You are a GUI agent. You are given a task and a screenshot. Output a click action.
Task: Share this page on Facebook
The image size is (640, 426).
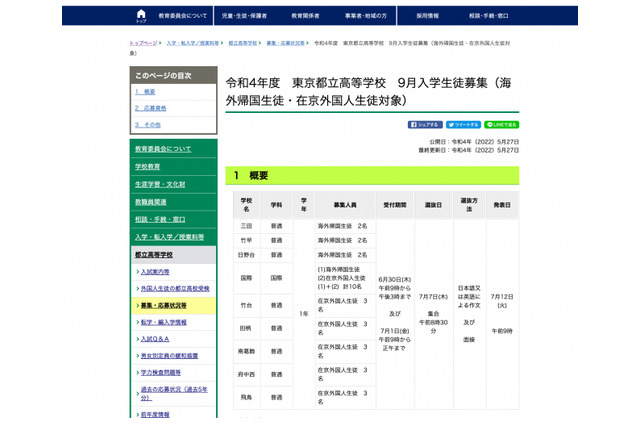425,125
